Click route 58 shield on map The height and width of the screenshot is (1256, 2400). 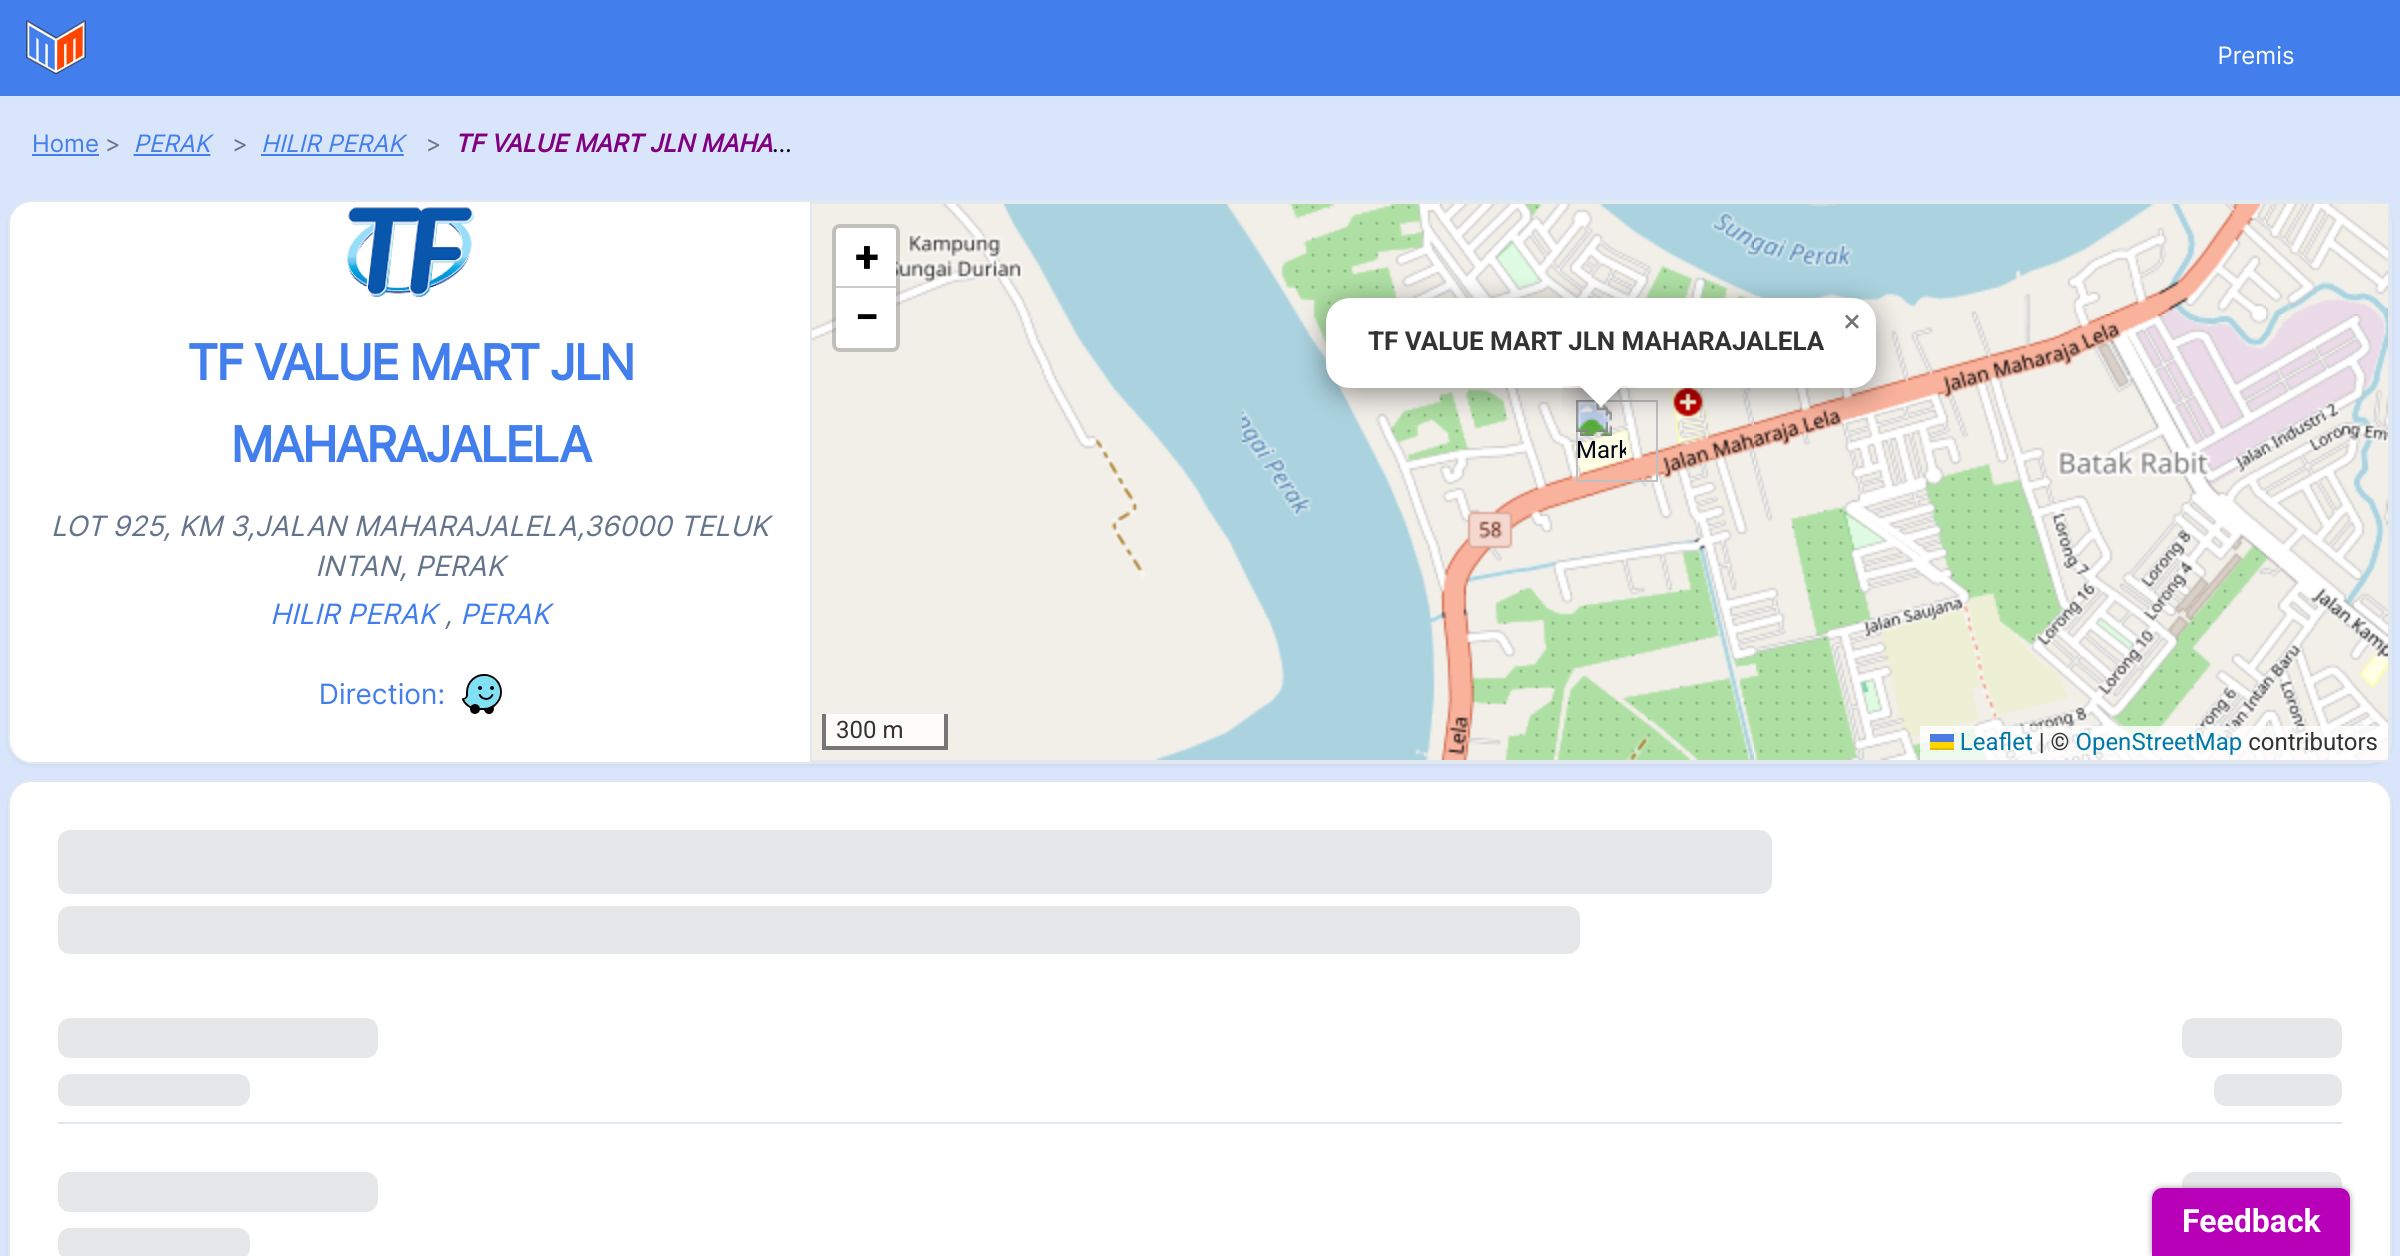[1490, 530]
